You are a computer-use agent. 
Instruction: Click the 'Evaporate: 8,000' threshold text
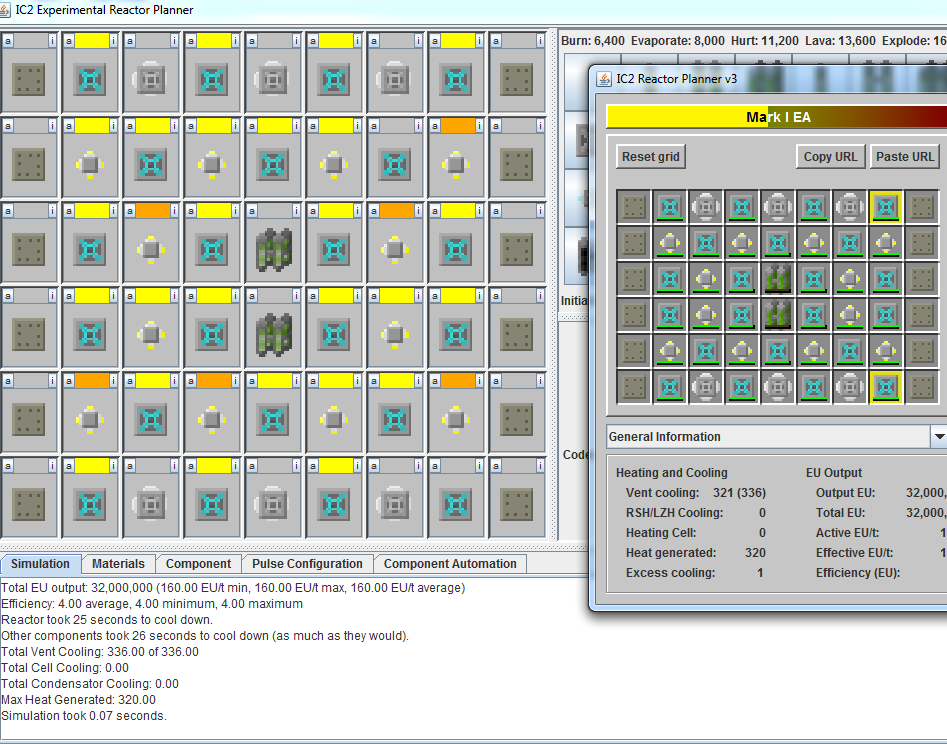tap(678, 40)
